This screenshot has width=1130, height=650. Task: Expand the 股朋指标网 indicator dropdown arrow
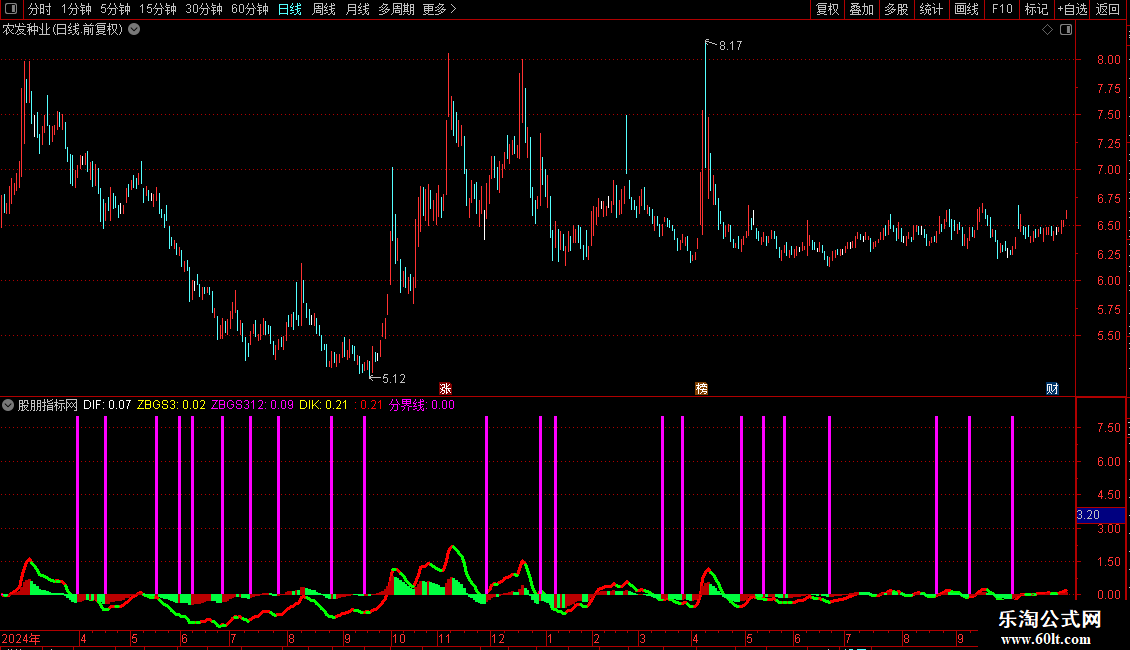click(8, 405)
